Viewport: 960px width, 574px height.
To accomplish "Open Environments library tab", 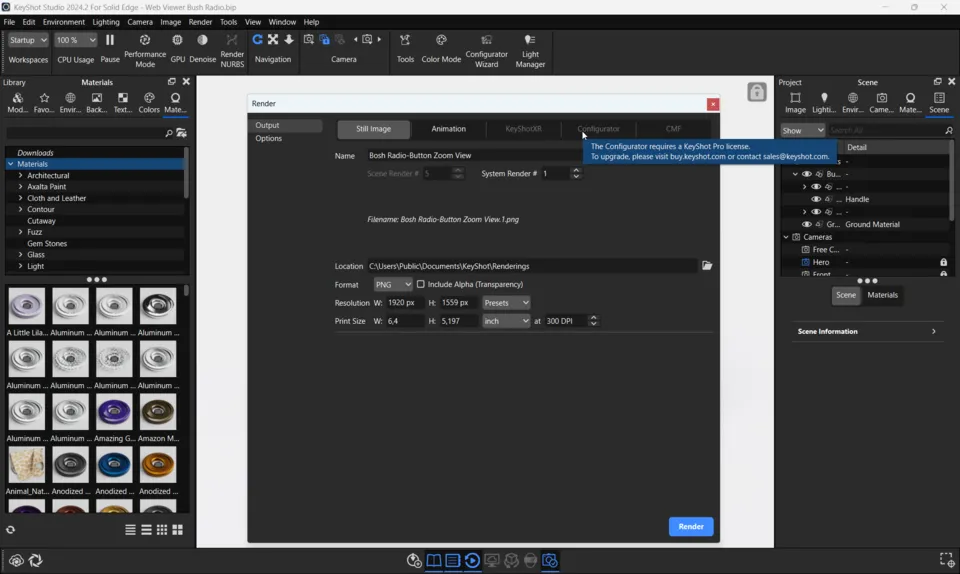I will click(x=70, y=102).
